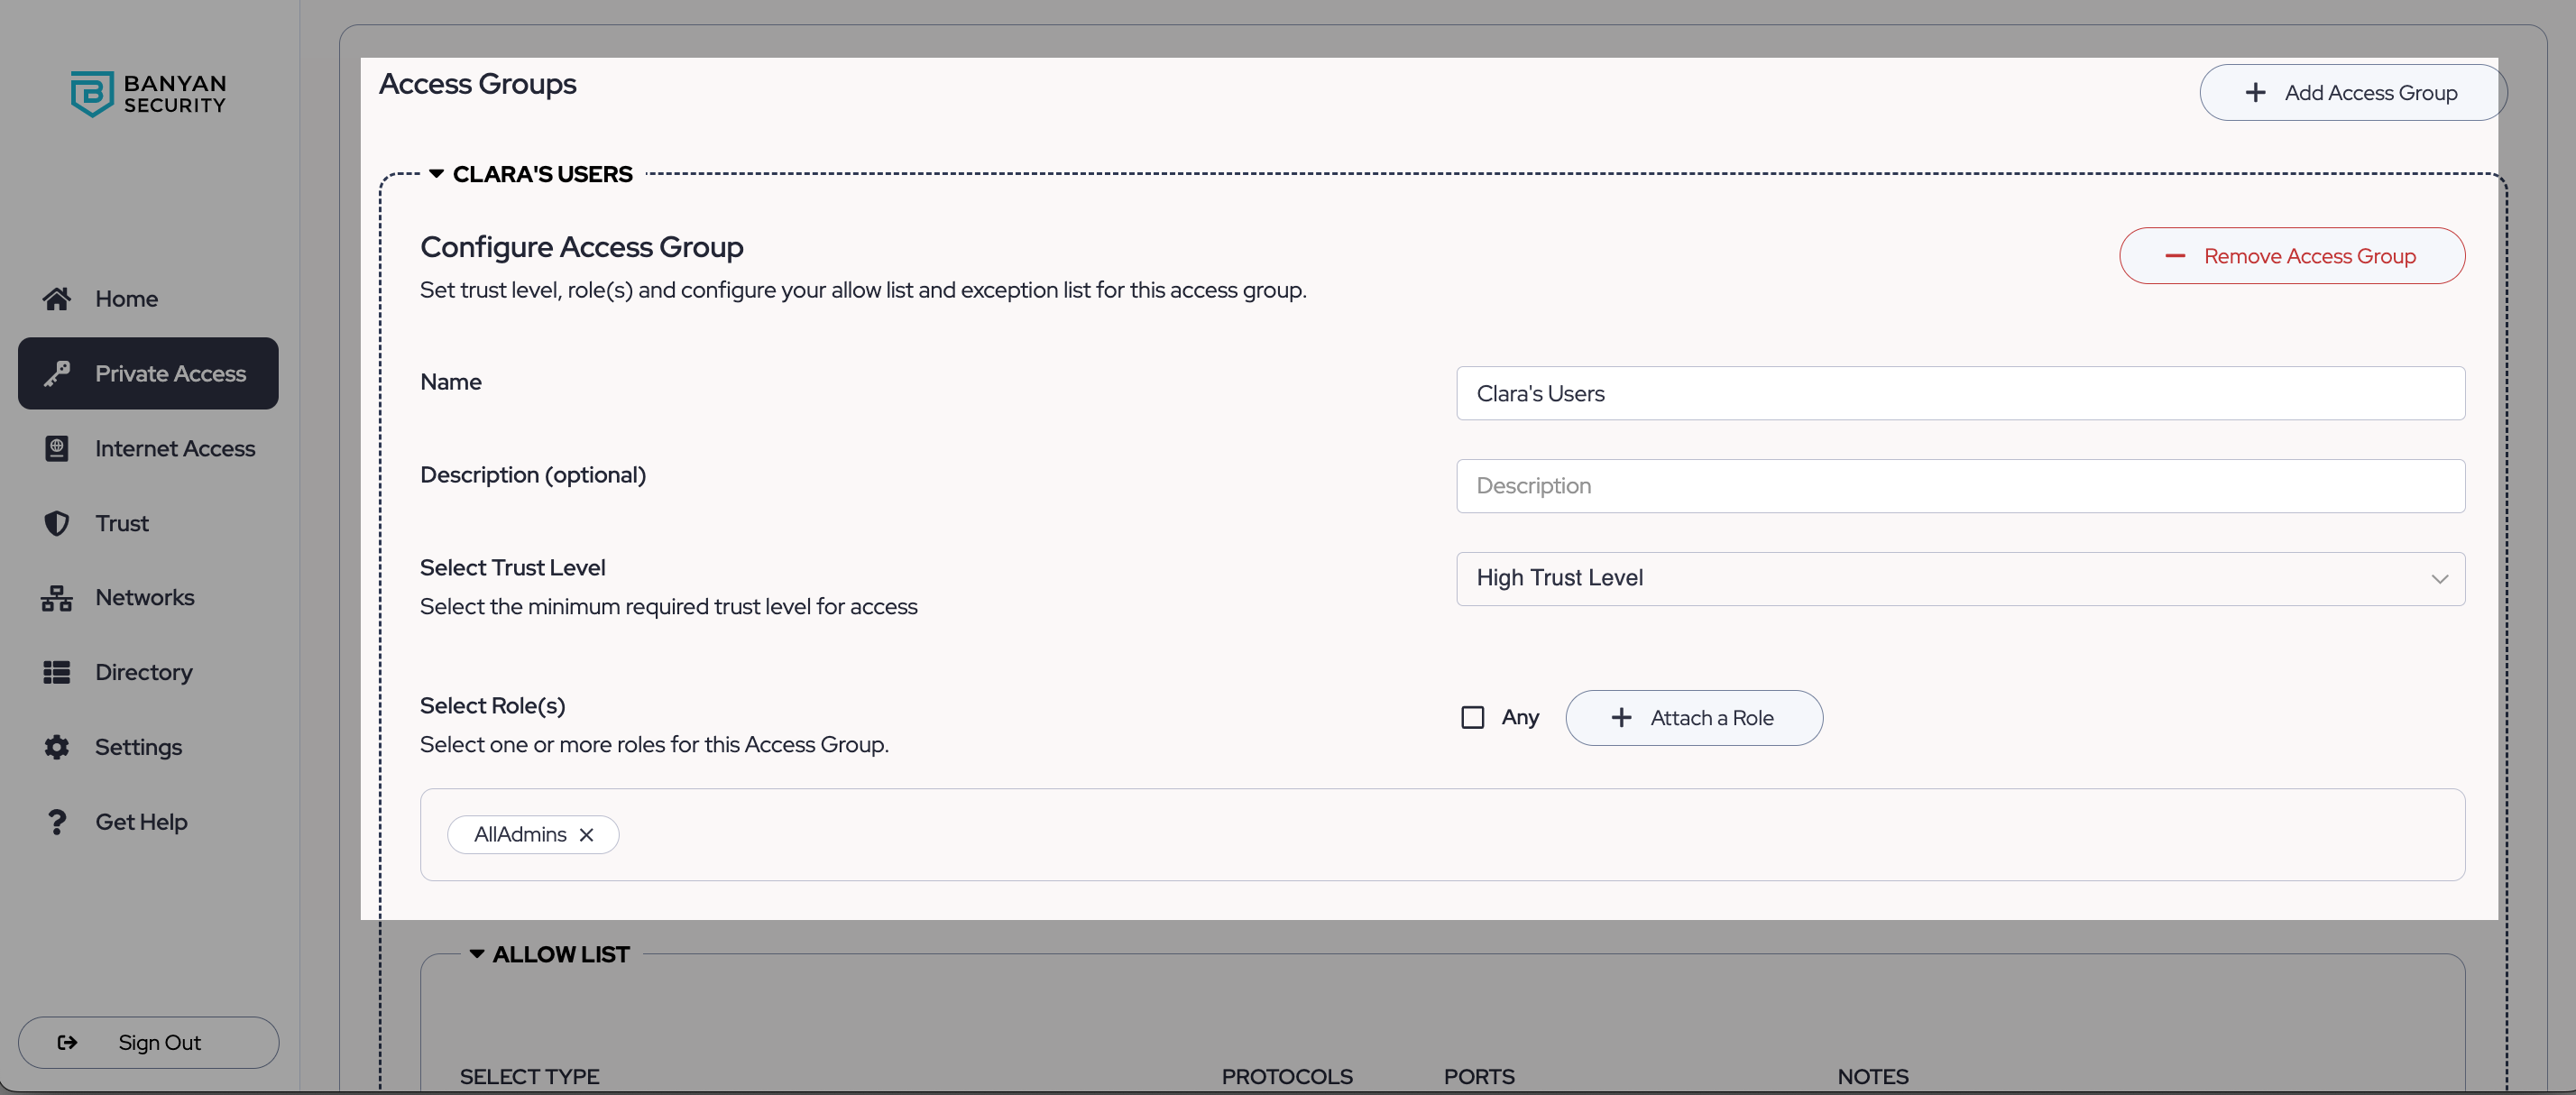The image size is (2576, 1095).
Task: Click the Get Help question mark icon
Action: [x=57, y=822]
